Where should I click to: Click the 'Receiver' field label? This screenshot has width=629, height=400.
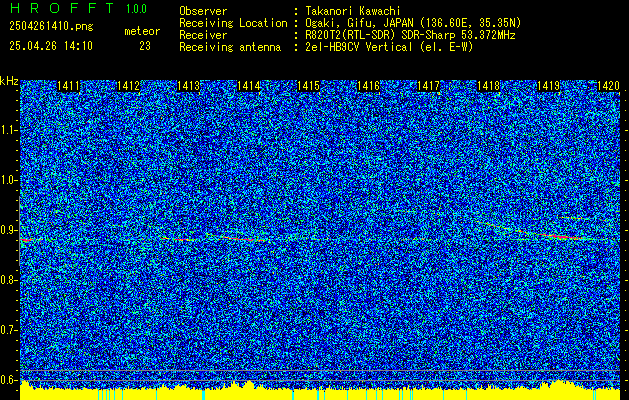click(x=203, y=35)
